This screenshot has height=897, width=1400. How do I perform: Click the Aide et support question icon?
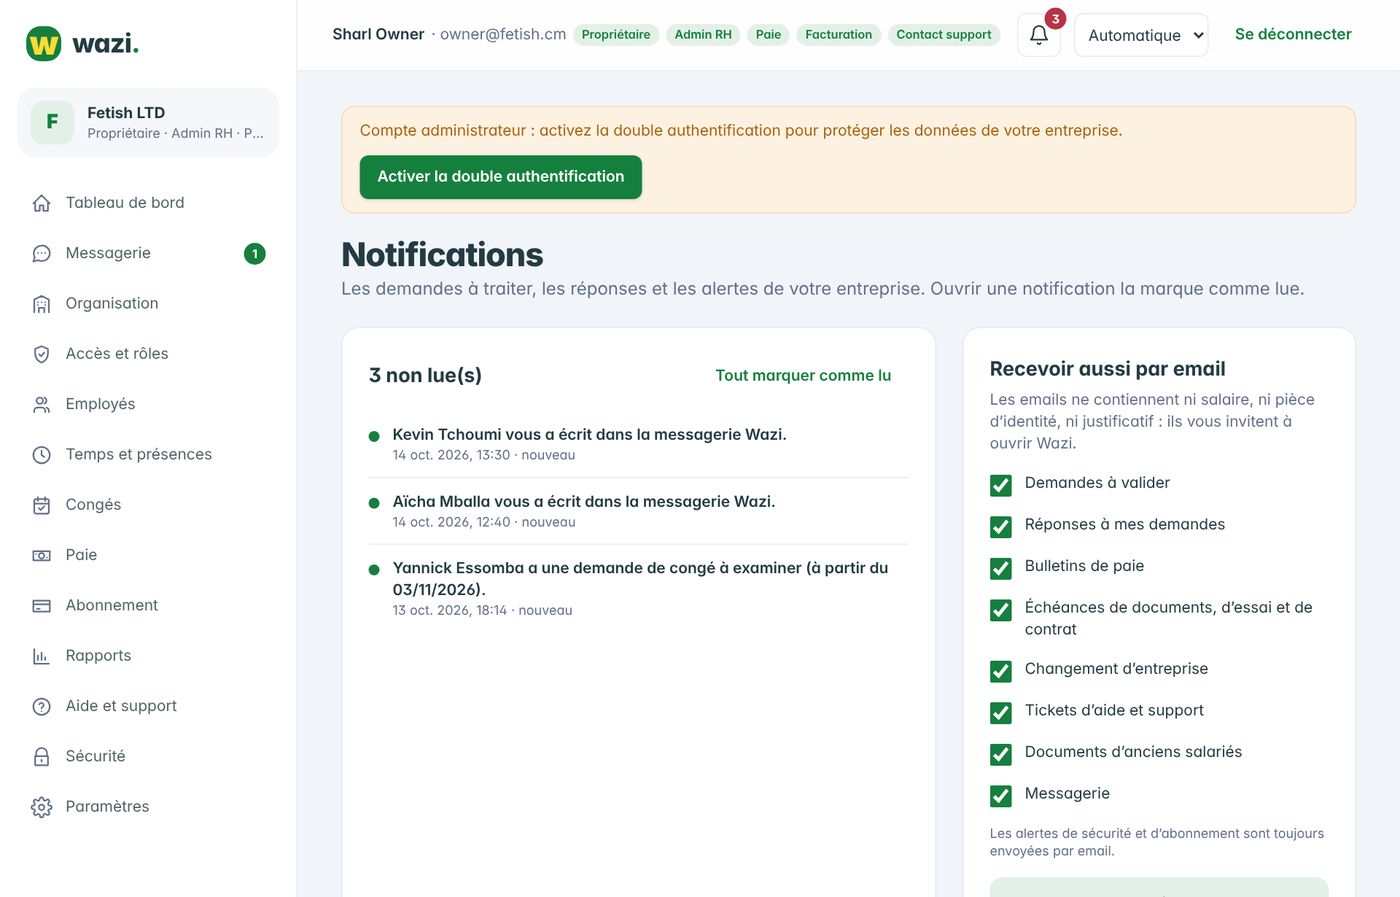(x=41, y=706)
